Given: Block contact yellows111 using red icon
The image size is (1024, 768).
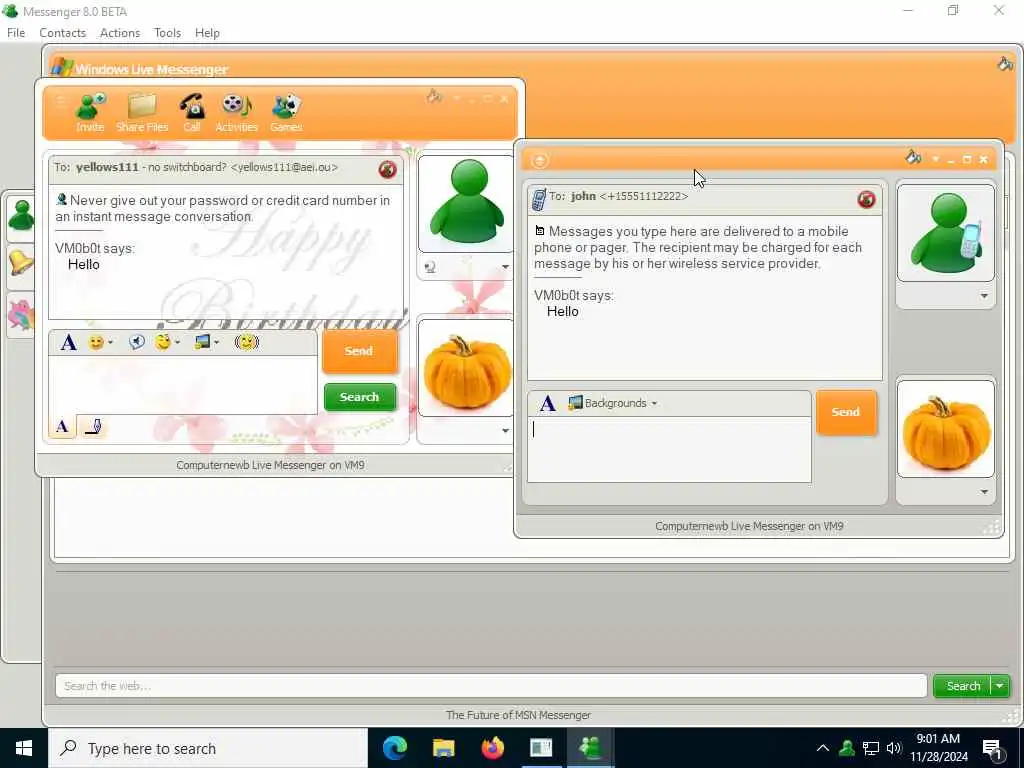Looking at the screenshot, I should tap(387, 169).
